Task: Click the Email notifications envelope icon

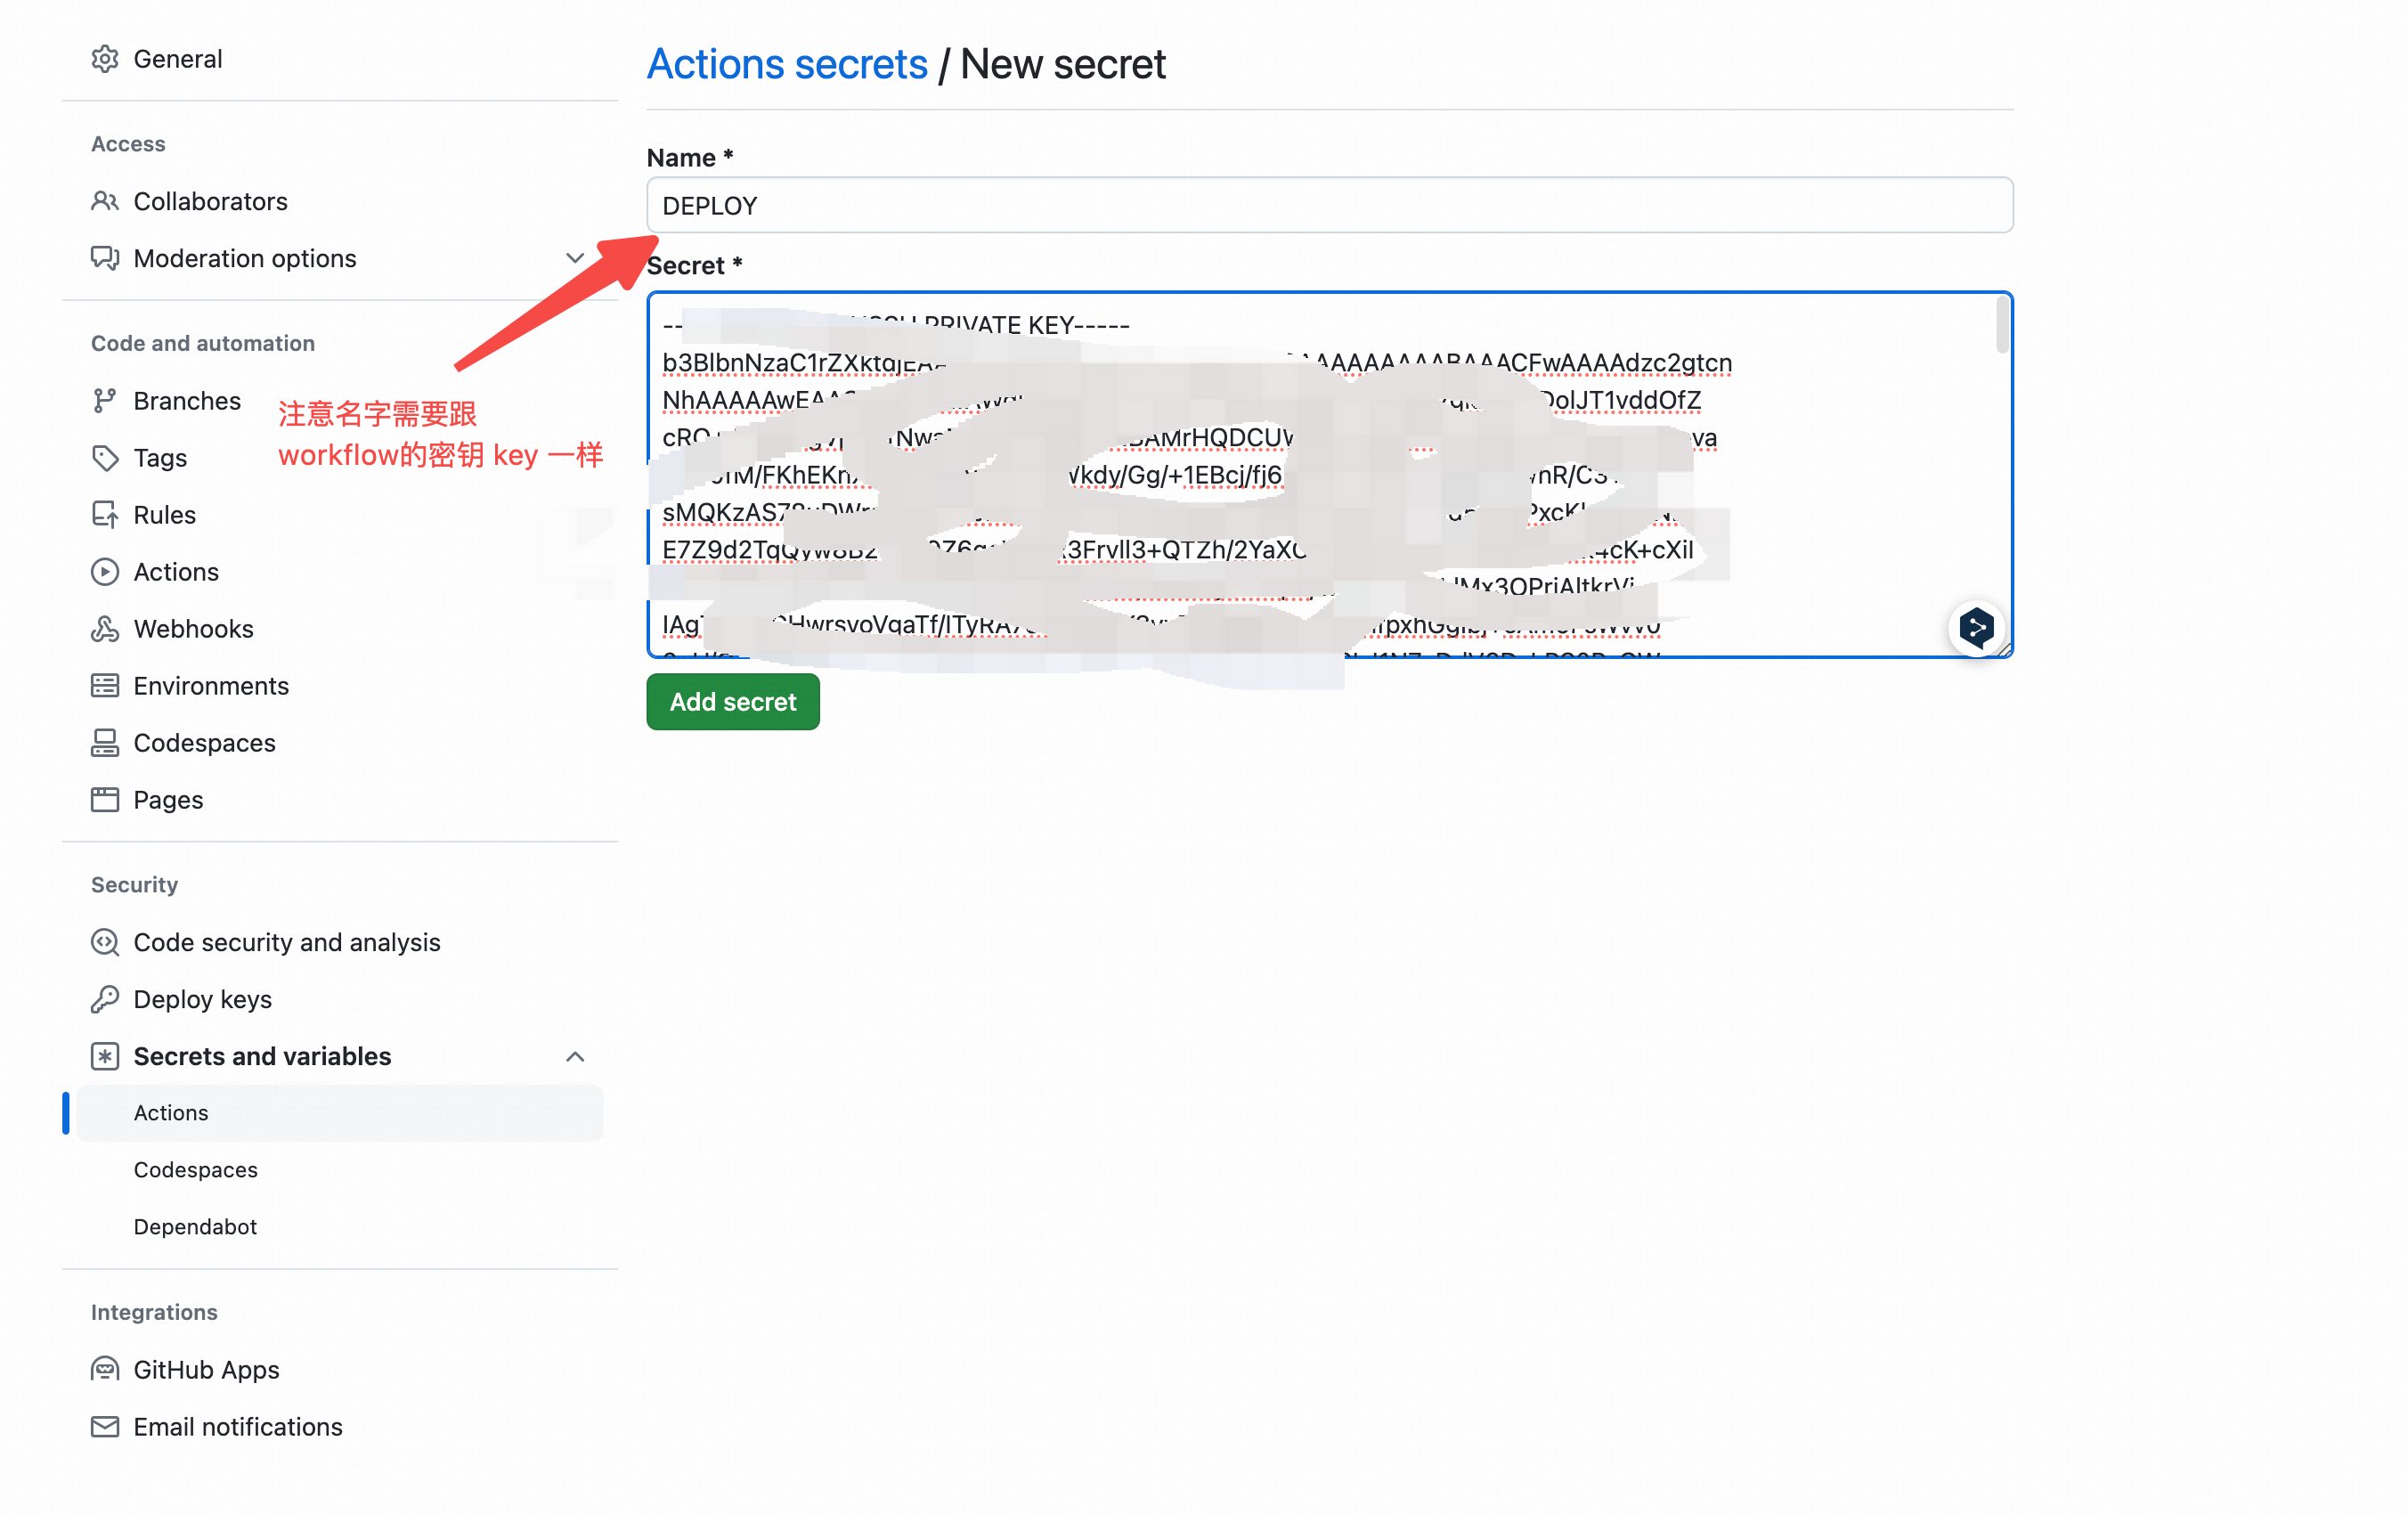Action: (105, 1426)
